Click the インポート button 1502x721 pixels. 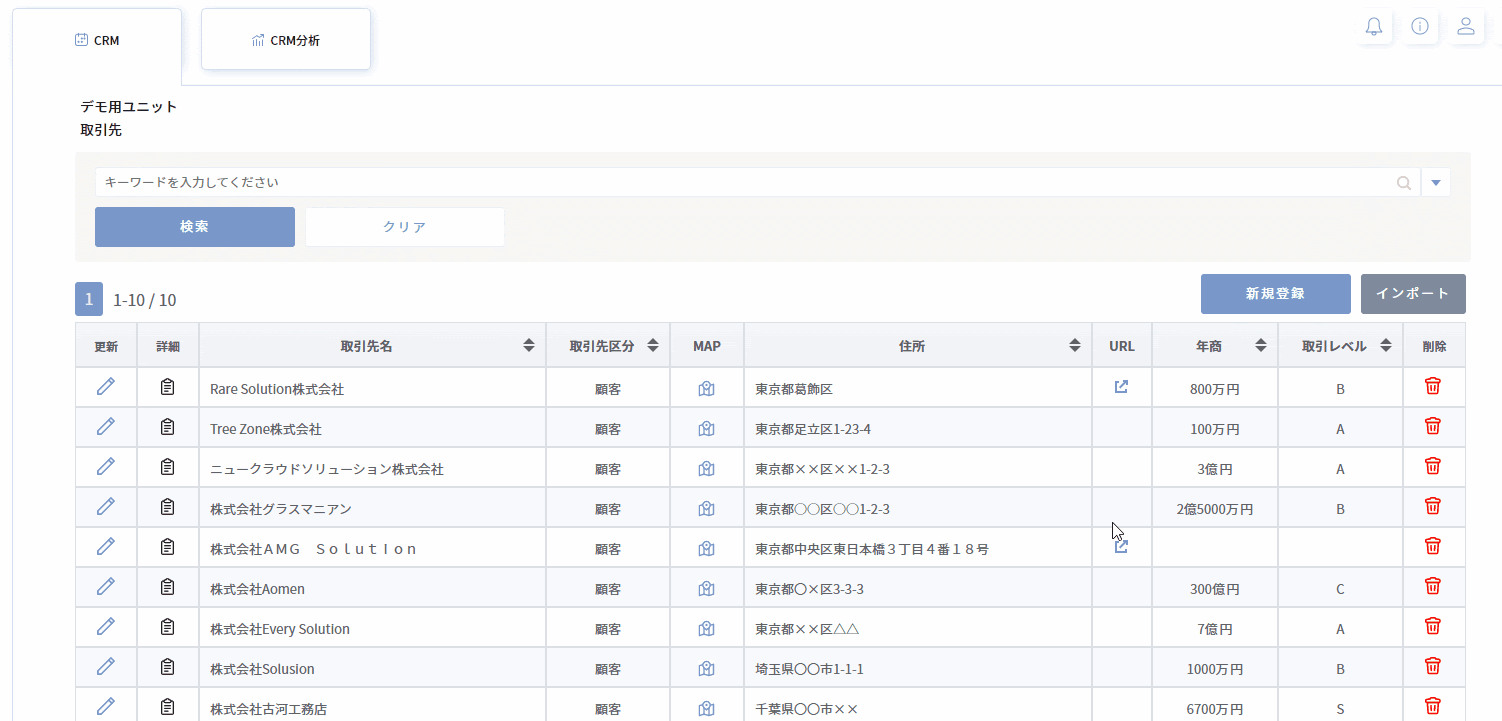pyautogui.click(x=1413, y=294)
